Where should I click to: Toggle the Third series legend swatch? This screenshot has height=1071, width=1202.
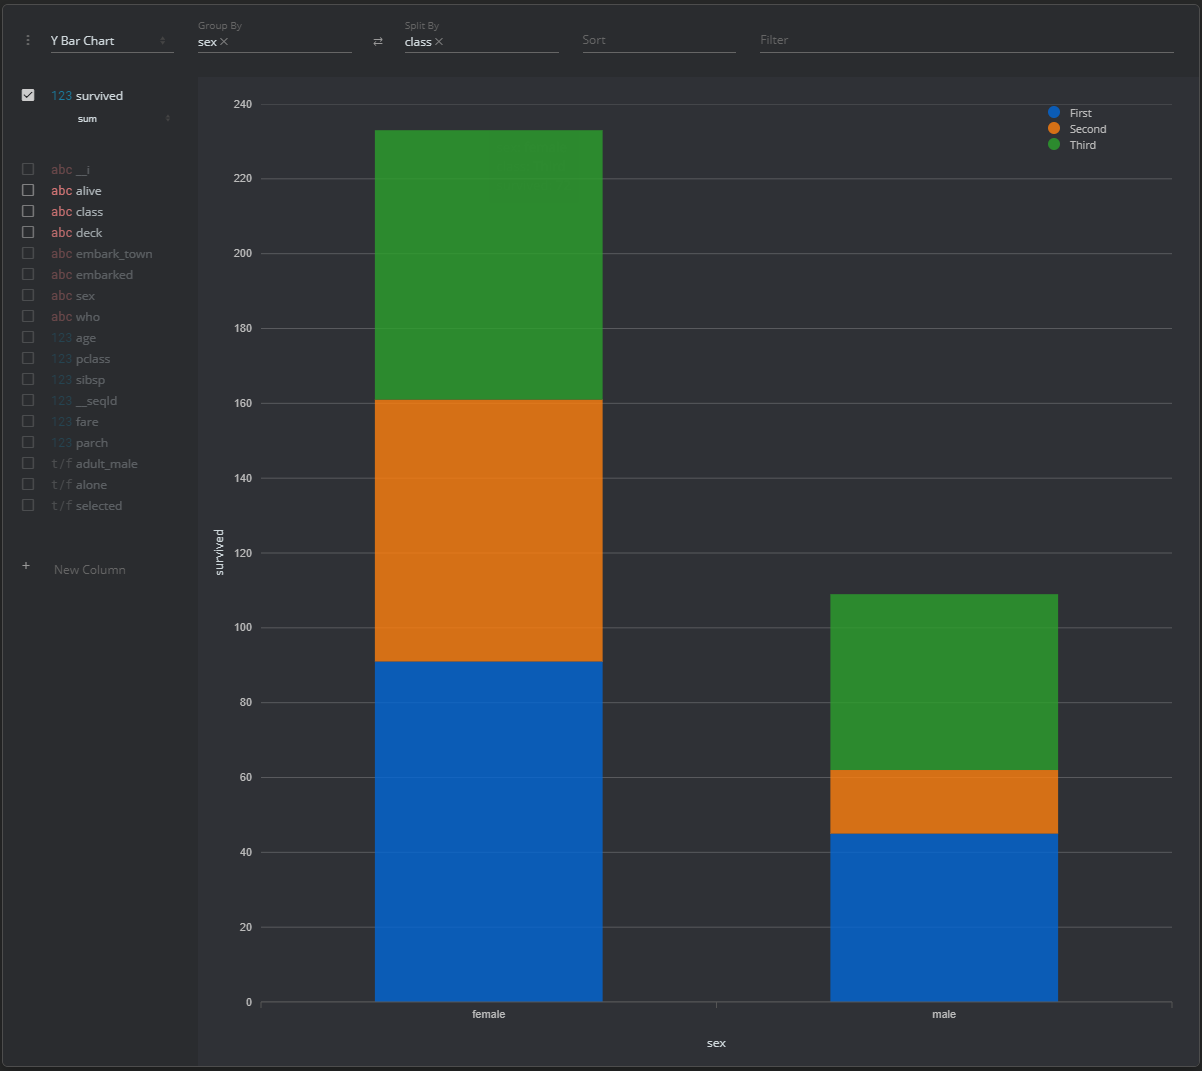coord(1054,145)
